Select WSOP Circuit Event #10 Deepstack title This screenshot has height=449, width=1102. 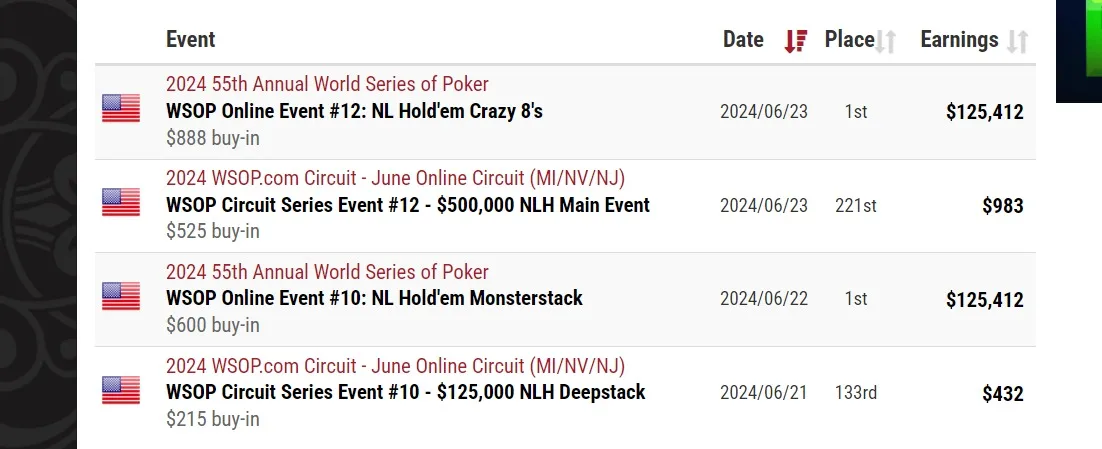(405, 392)
